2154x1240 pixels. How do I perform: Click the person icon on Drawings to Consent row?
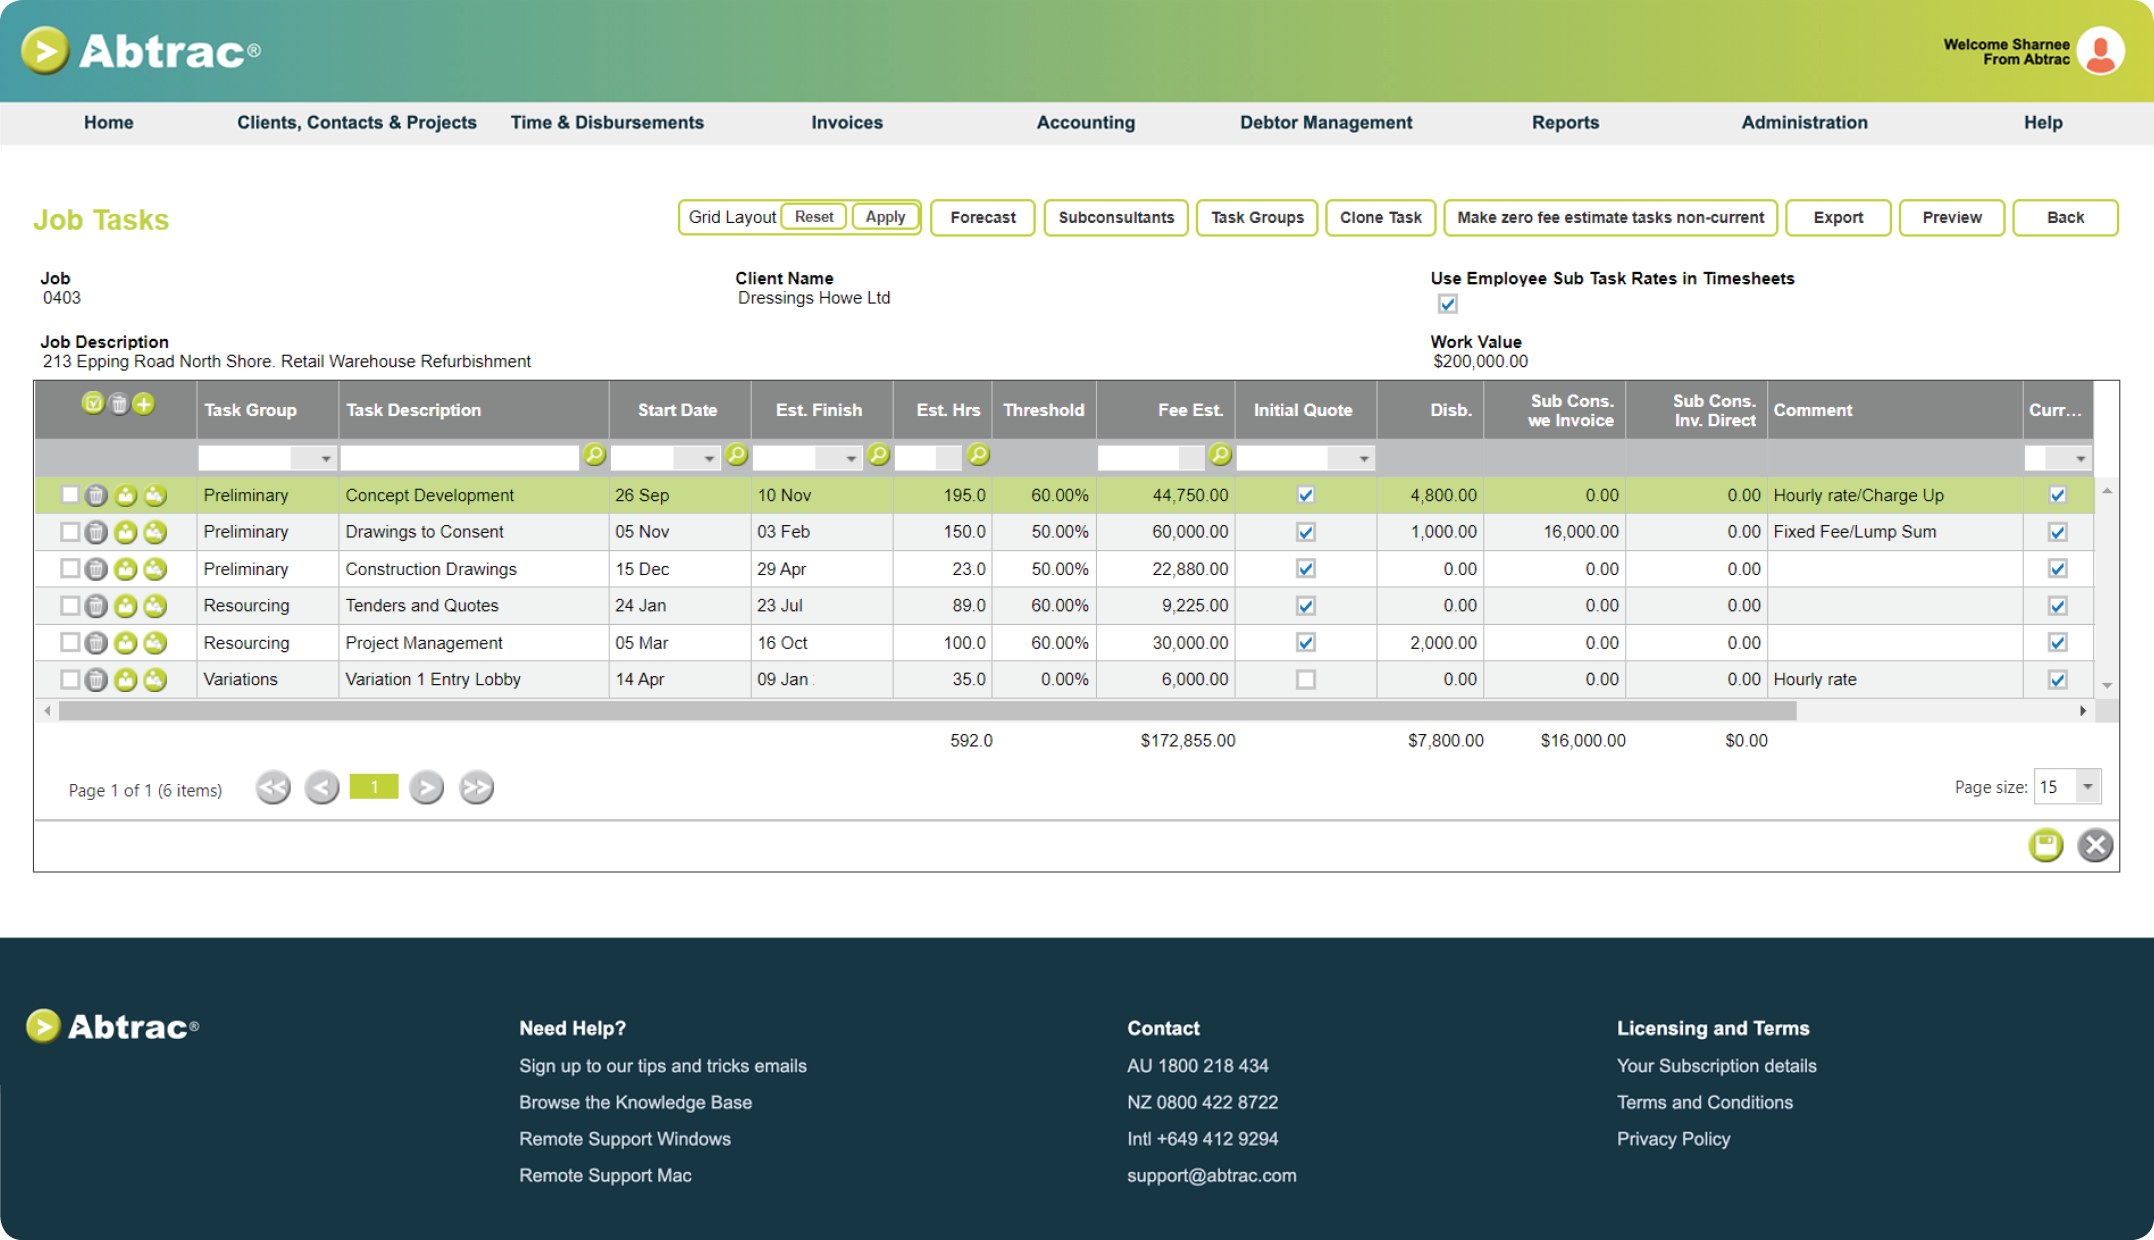pyautogui.click(x=125, y=532)
